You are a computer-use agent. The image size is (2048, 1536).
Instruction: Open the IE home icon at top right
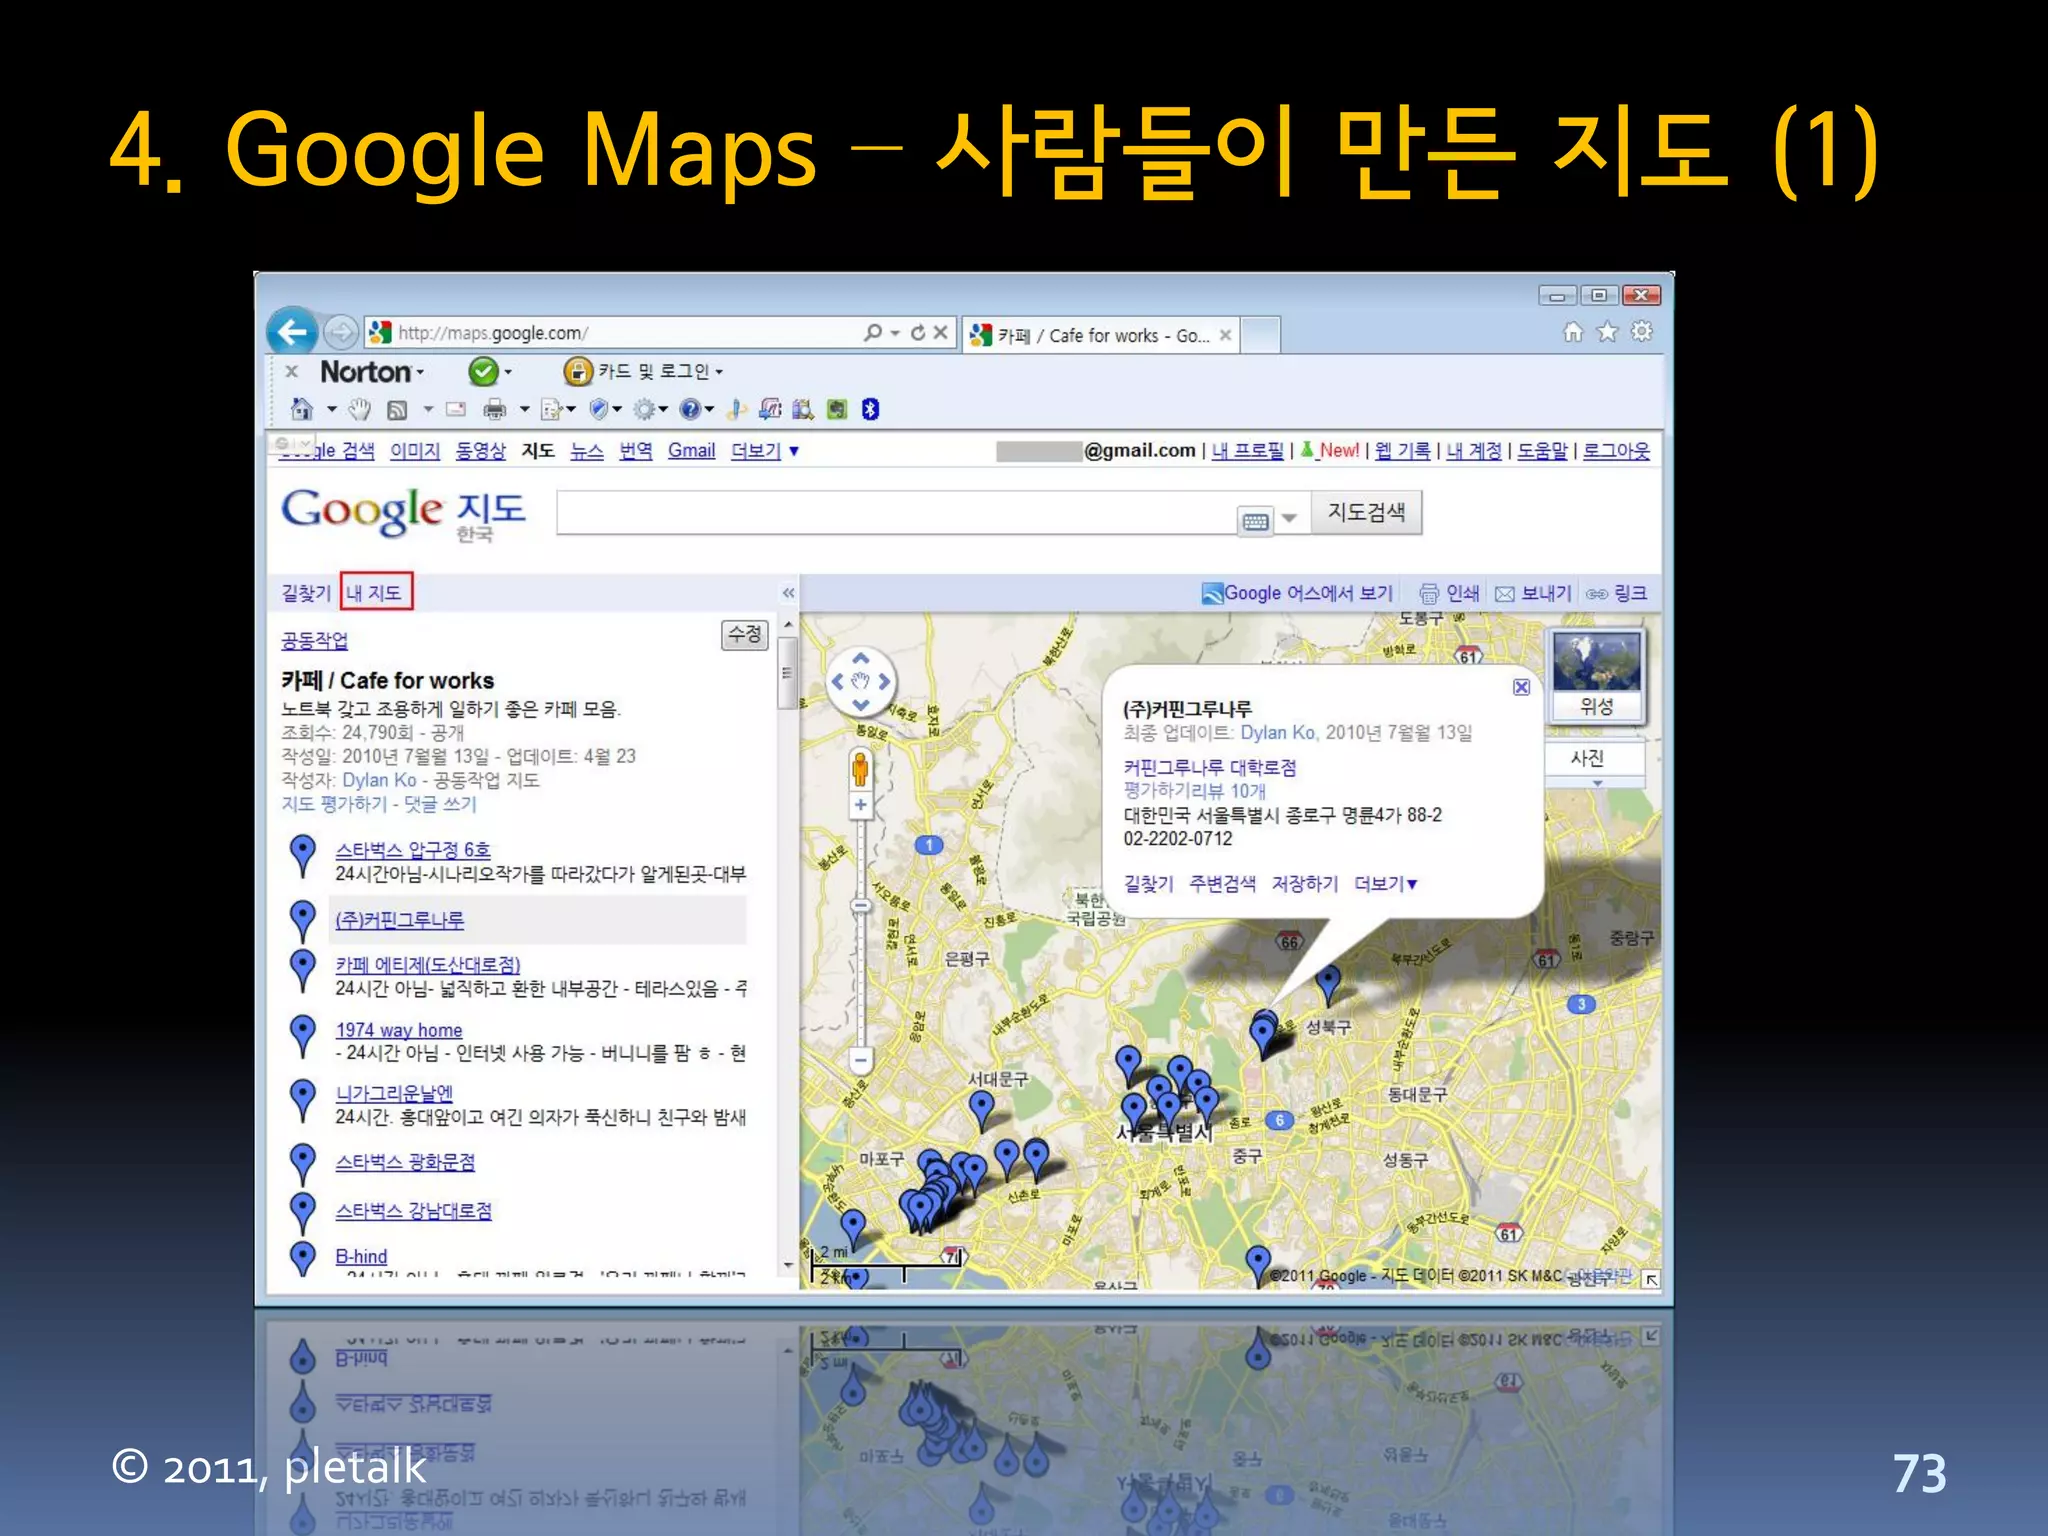pyautogui.click(x=1573, y=331)
